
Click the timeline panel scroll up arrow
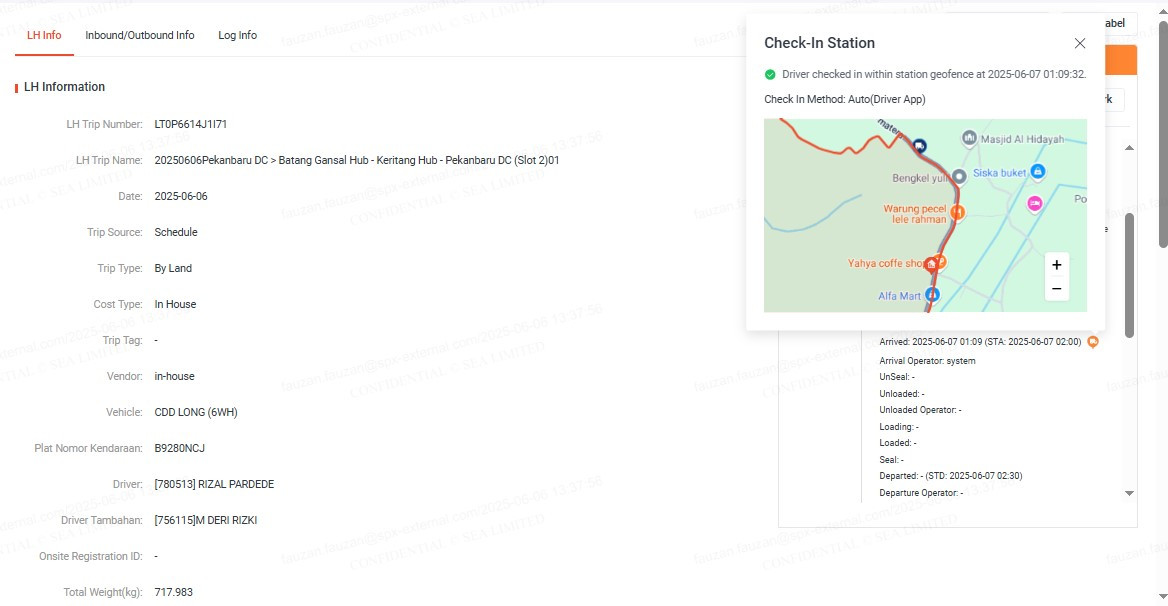click(1129, 148)
